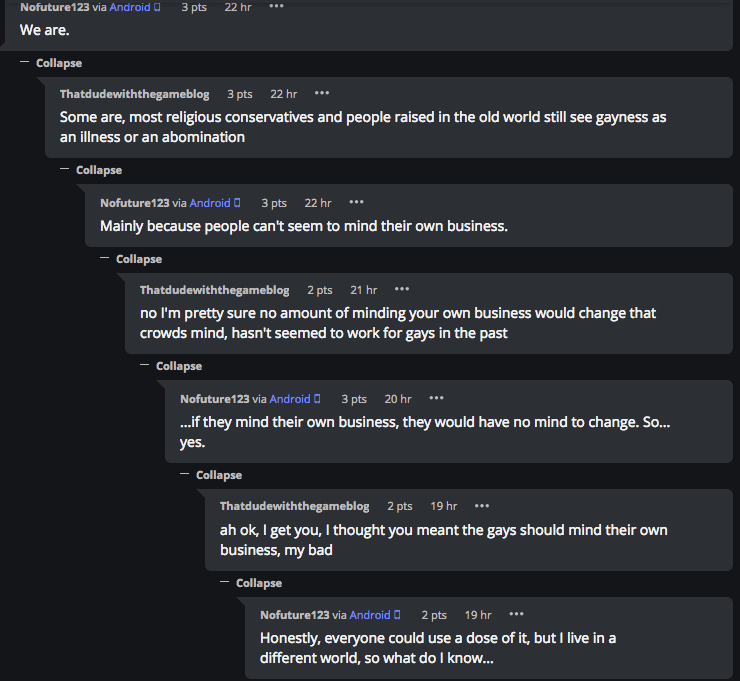Open more options on the "Honestly, everyone" comment
The image size is (740, 681).
click(x=516, y=615)
